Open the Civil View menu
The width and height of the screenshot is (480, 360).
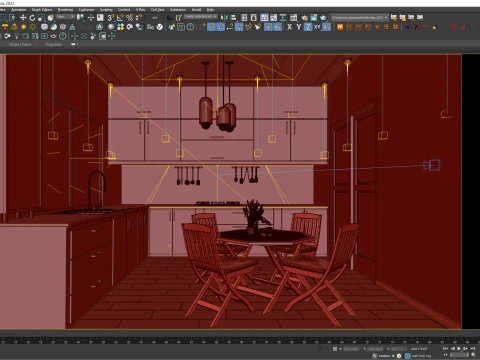click(158, 10)
